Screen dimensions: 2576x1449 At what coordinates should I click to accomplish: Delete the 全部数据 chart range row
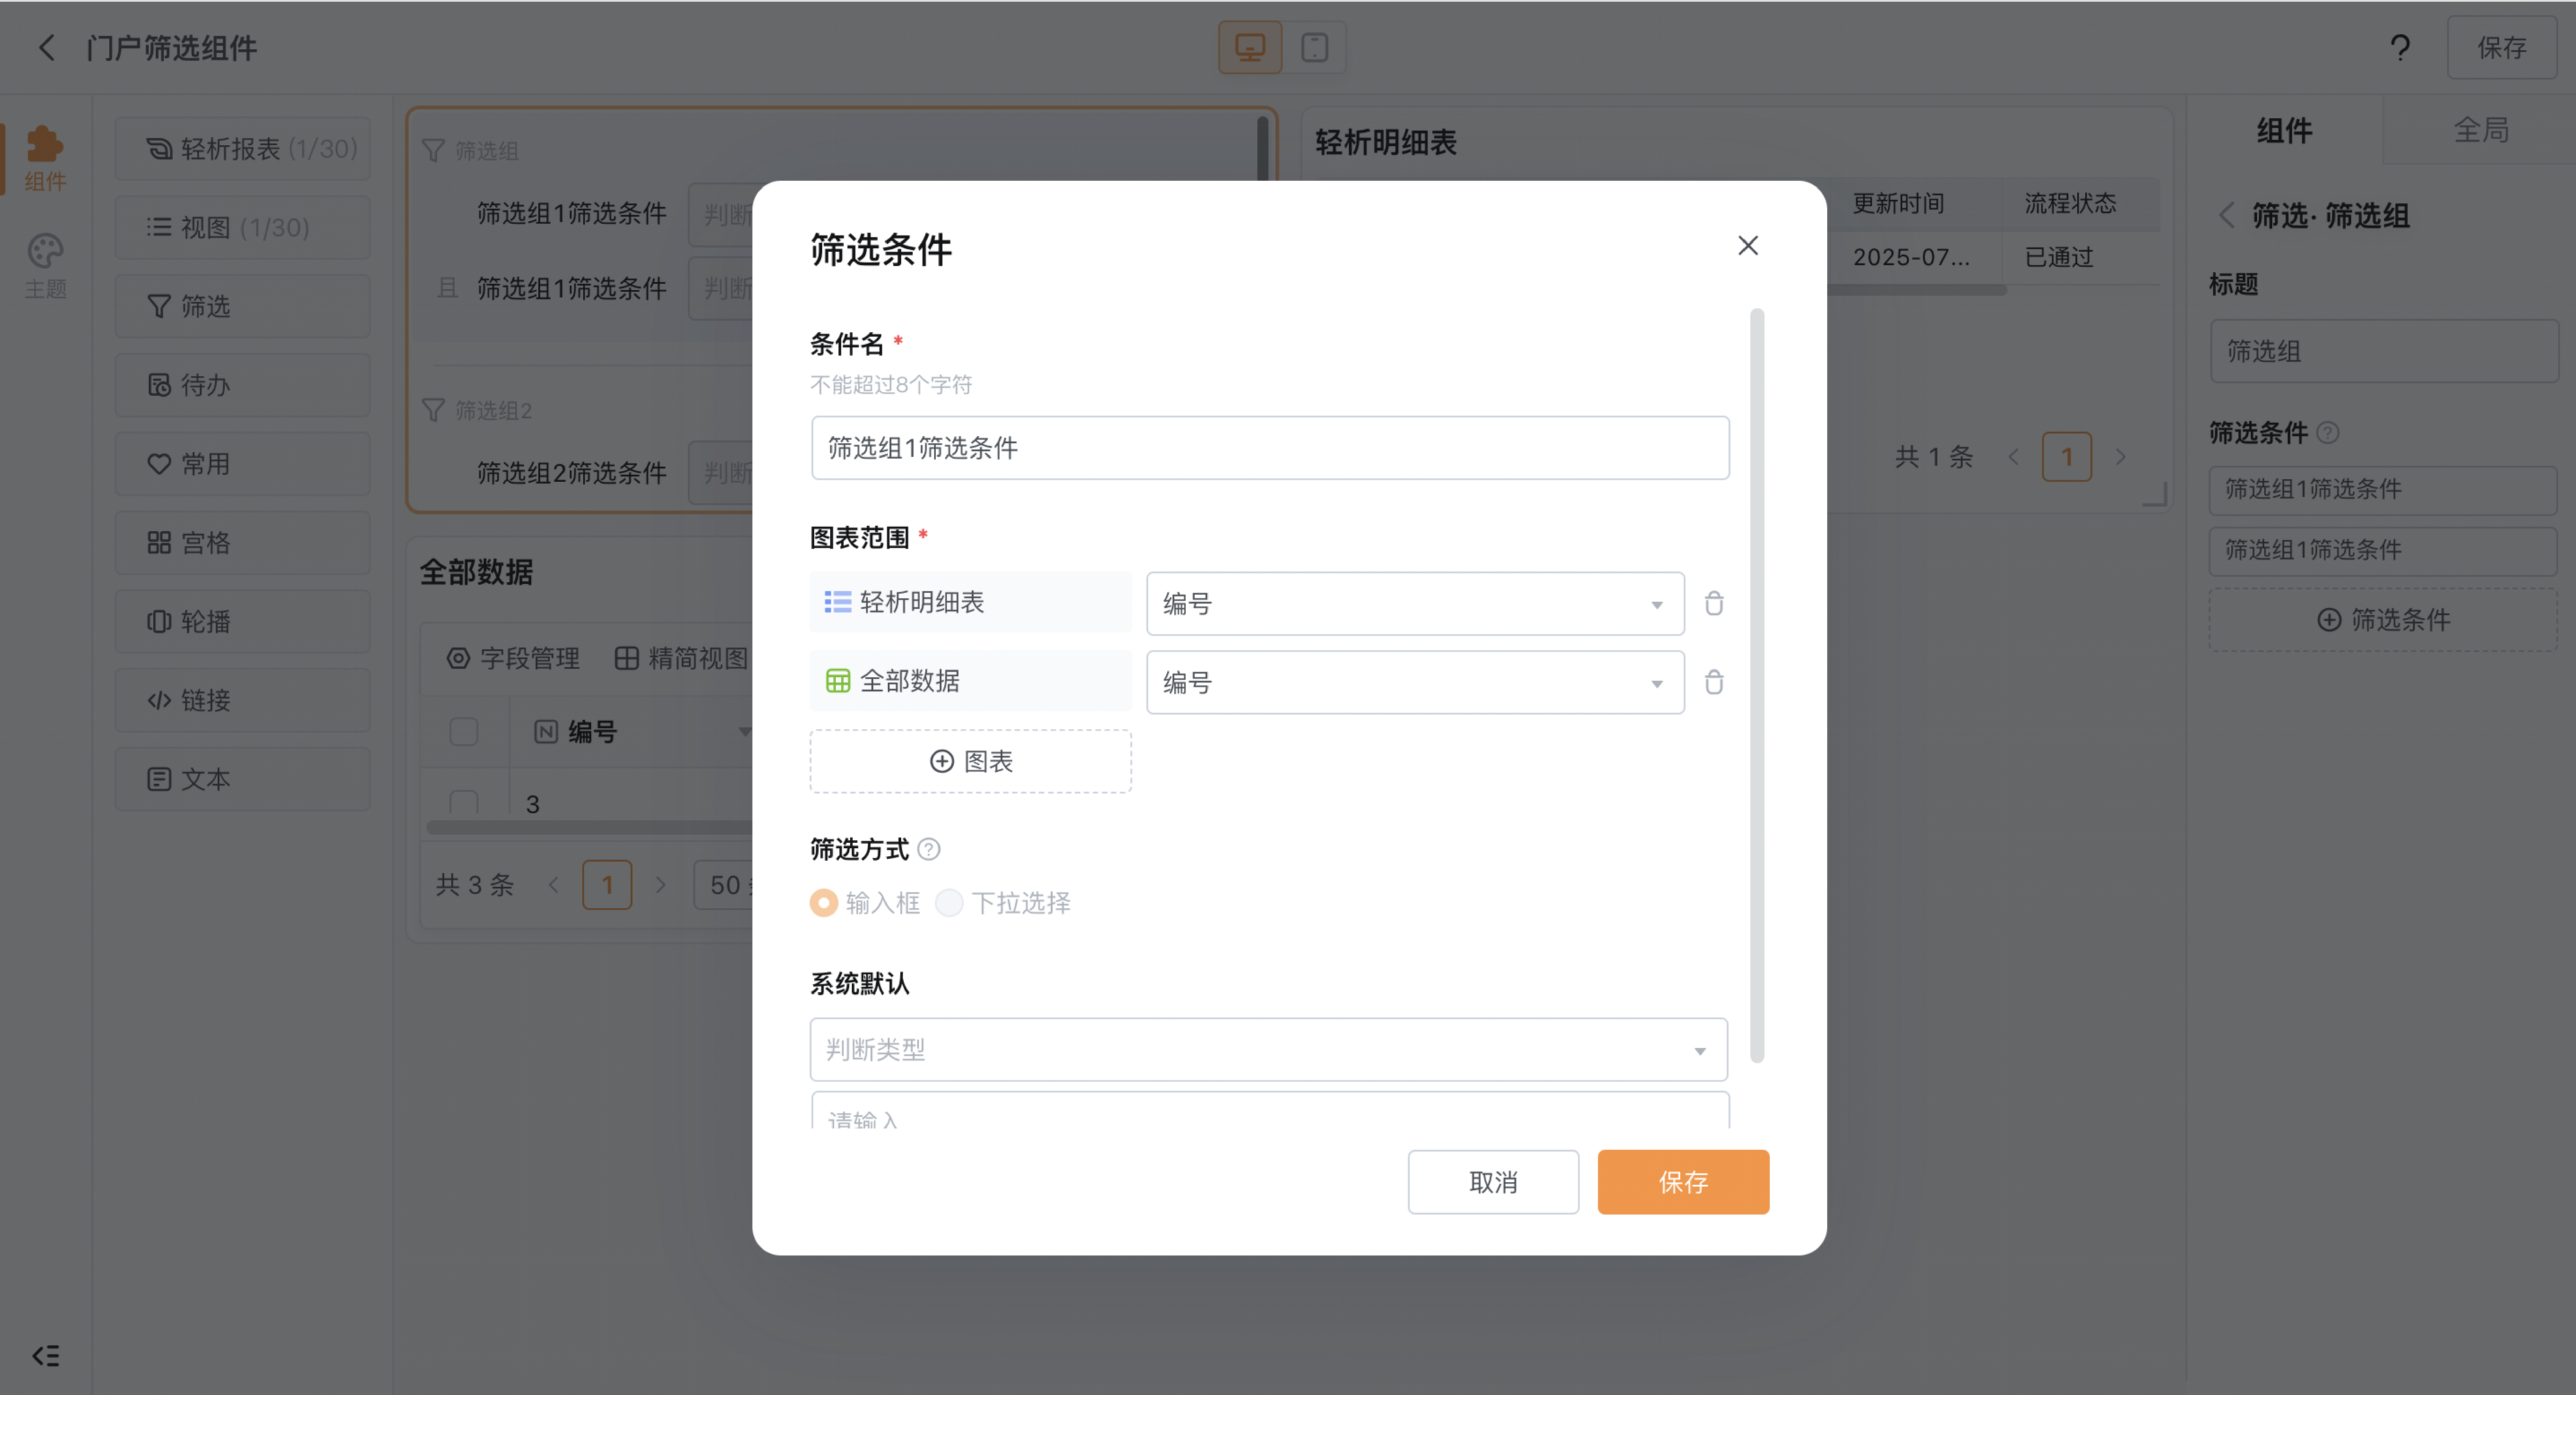click(x=1714, y=682)
